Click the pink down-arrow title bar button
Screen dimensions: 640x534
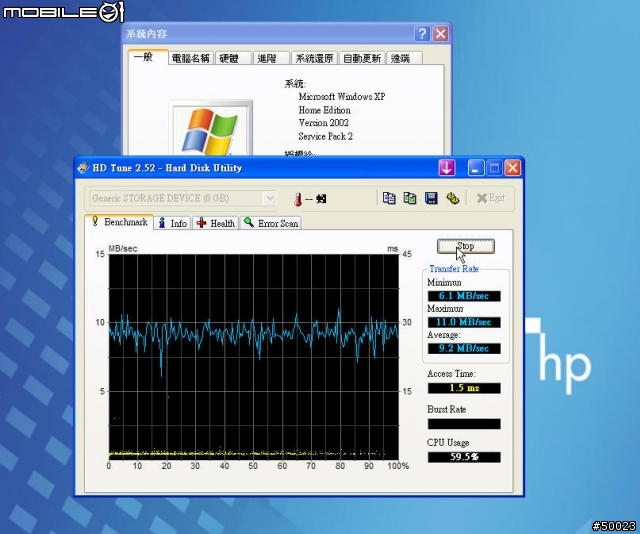click(x=447, y=168)
